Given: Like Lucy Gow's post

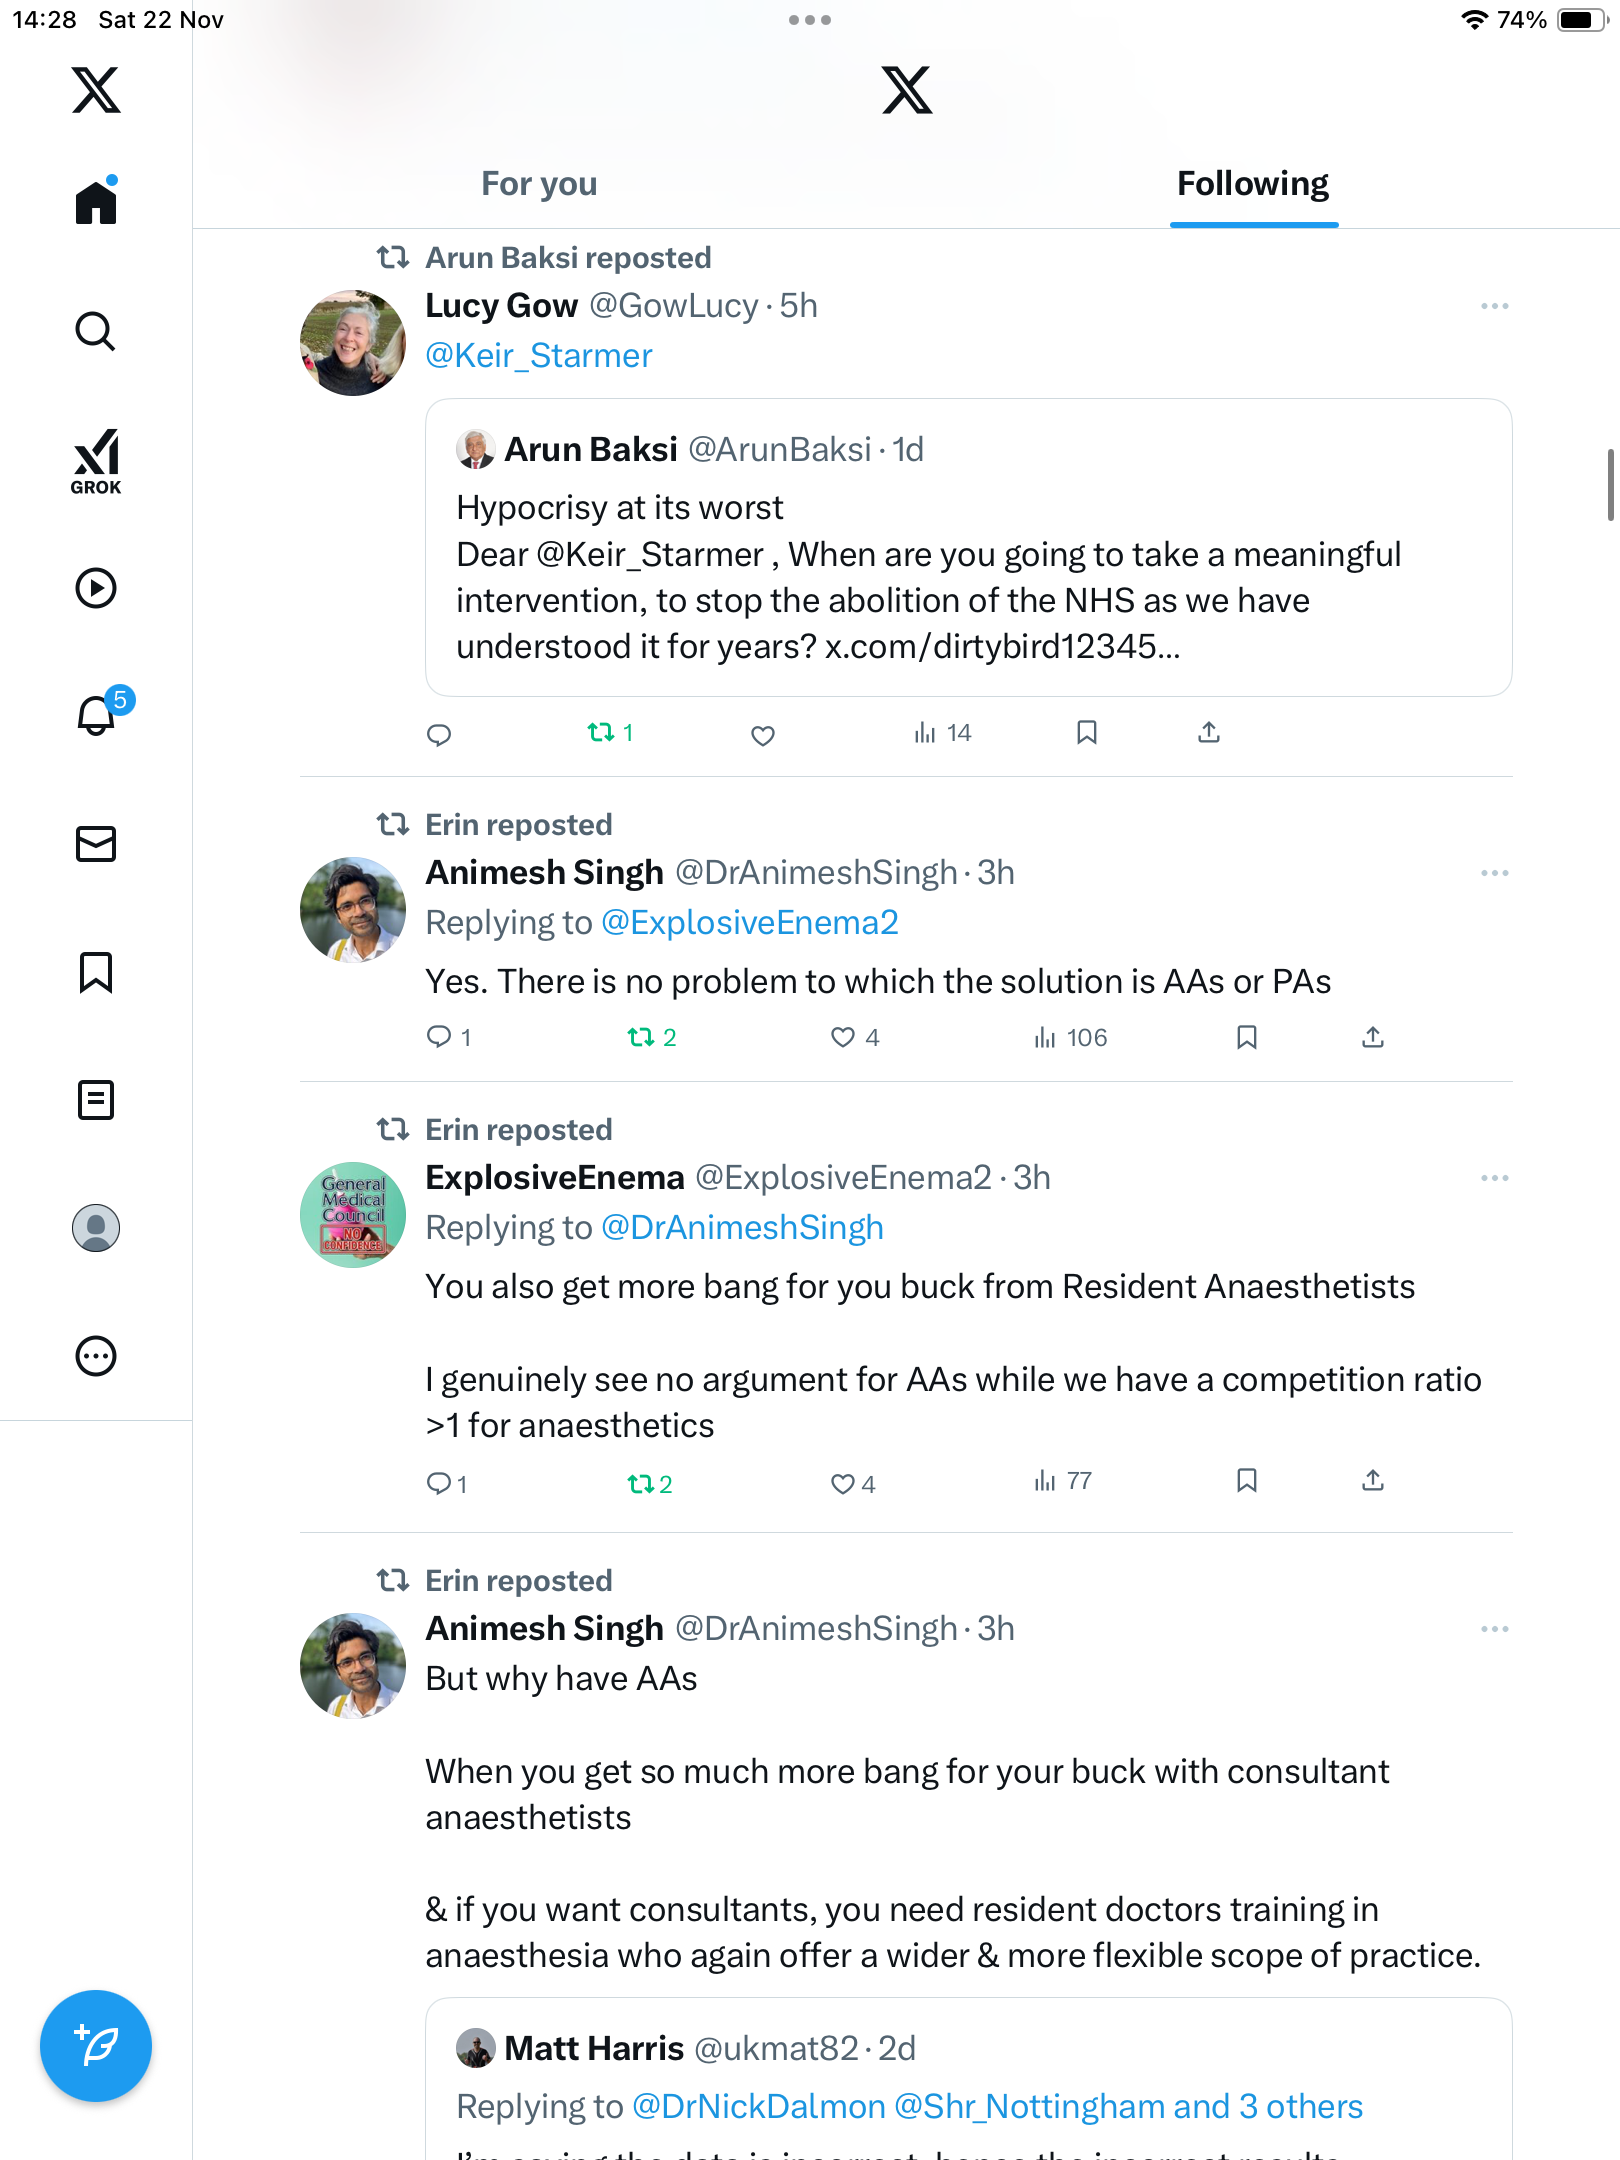Looking at the screenshot, I should 763,735.
